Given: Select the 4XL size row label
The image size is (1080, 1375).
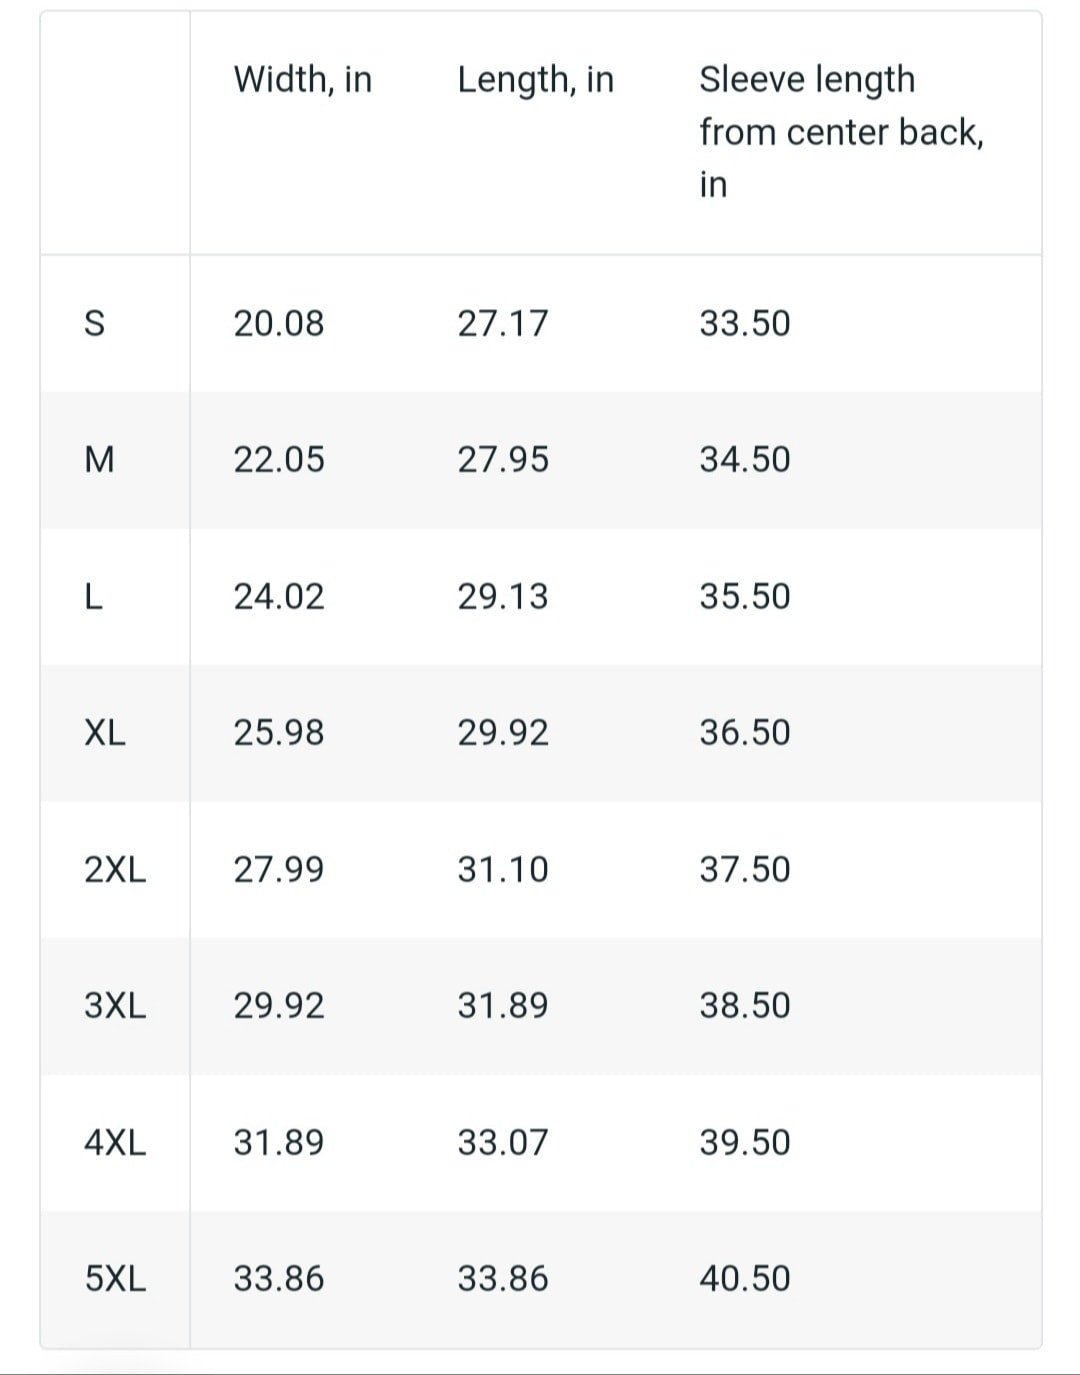Looking at the screenshot, I should (115, 1142).
